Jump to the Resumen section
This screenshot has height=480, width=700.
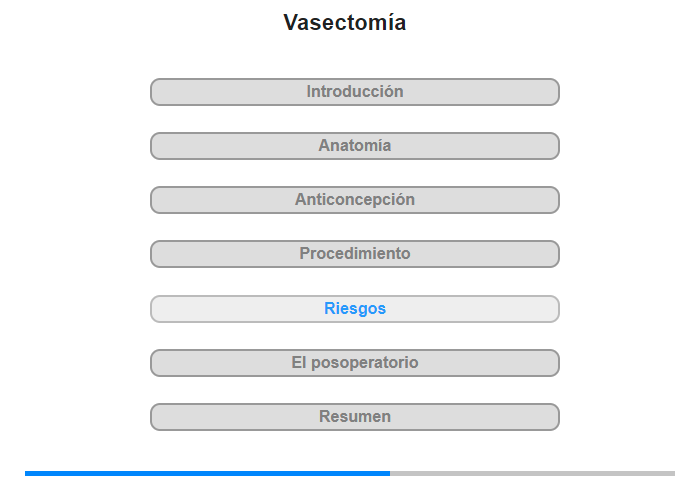(355, 417)
